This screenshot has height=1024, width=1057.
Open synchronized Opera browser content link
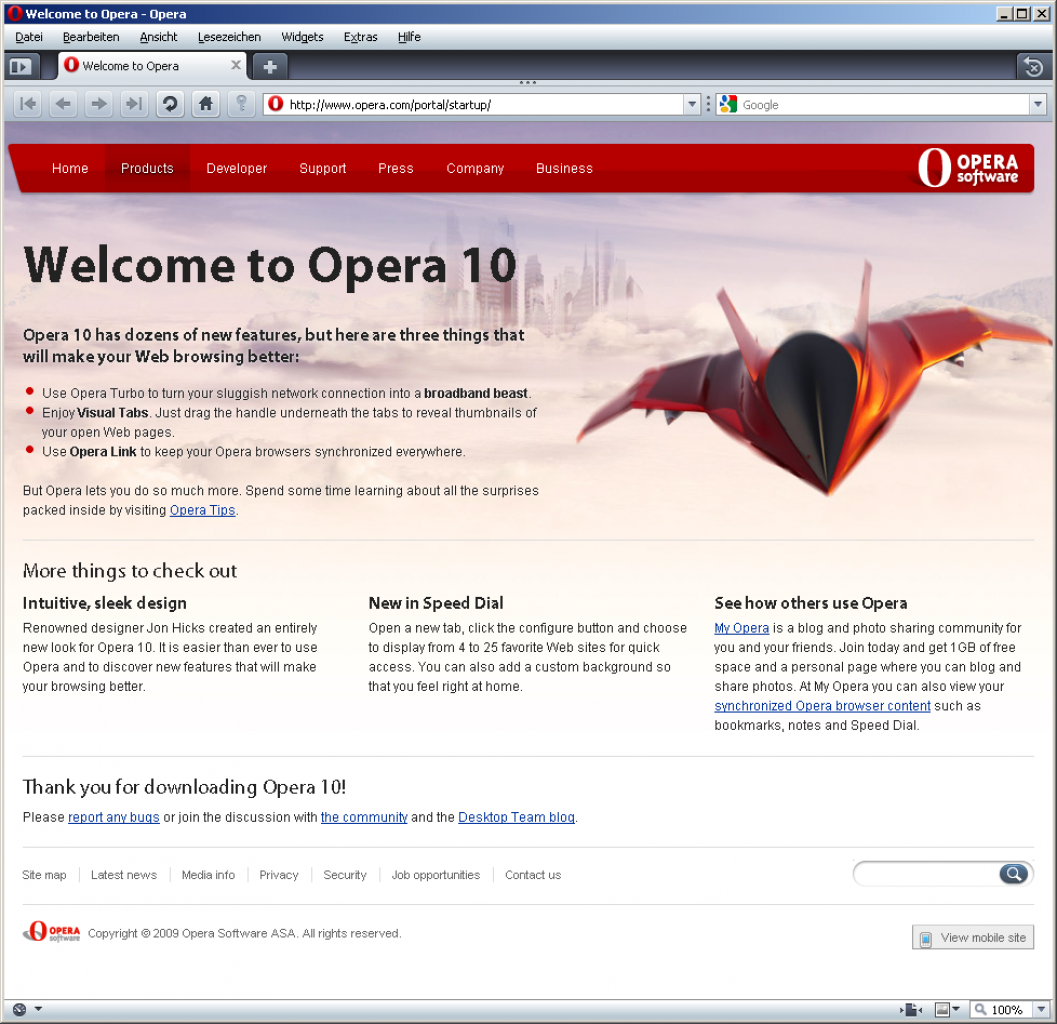click(822, 706)
